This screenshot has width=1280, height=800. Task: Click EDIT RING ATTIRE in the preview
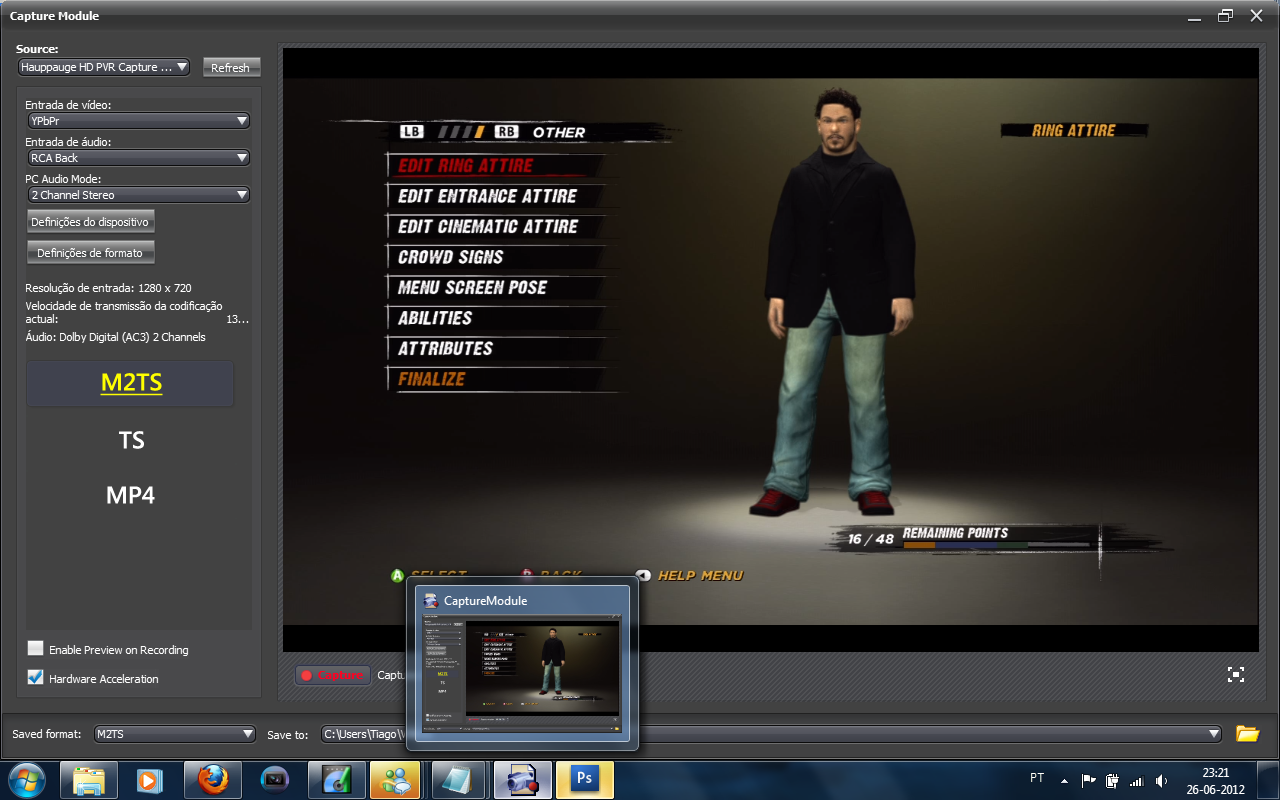(x=466, y=166)
